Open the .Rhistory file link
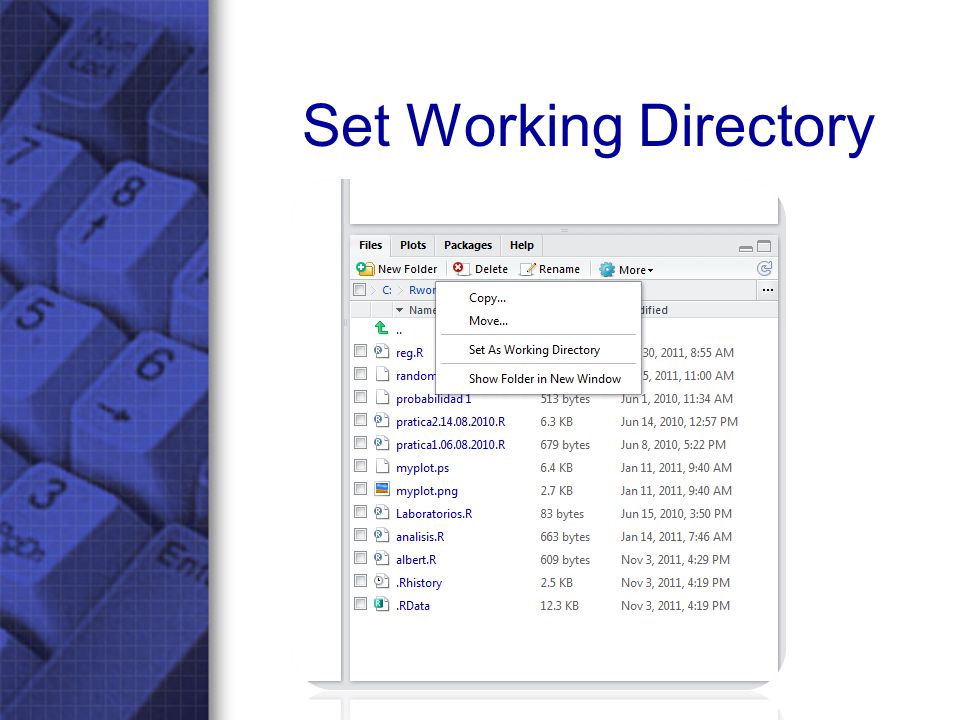This screenshot has width=960, height=720. (419, 583)
